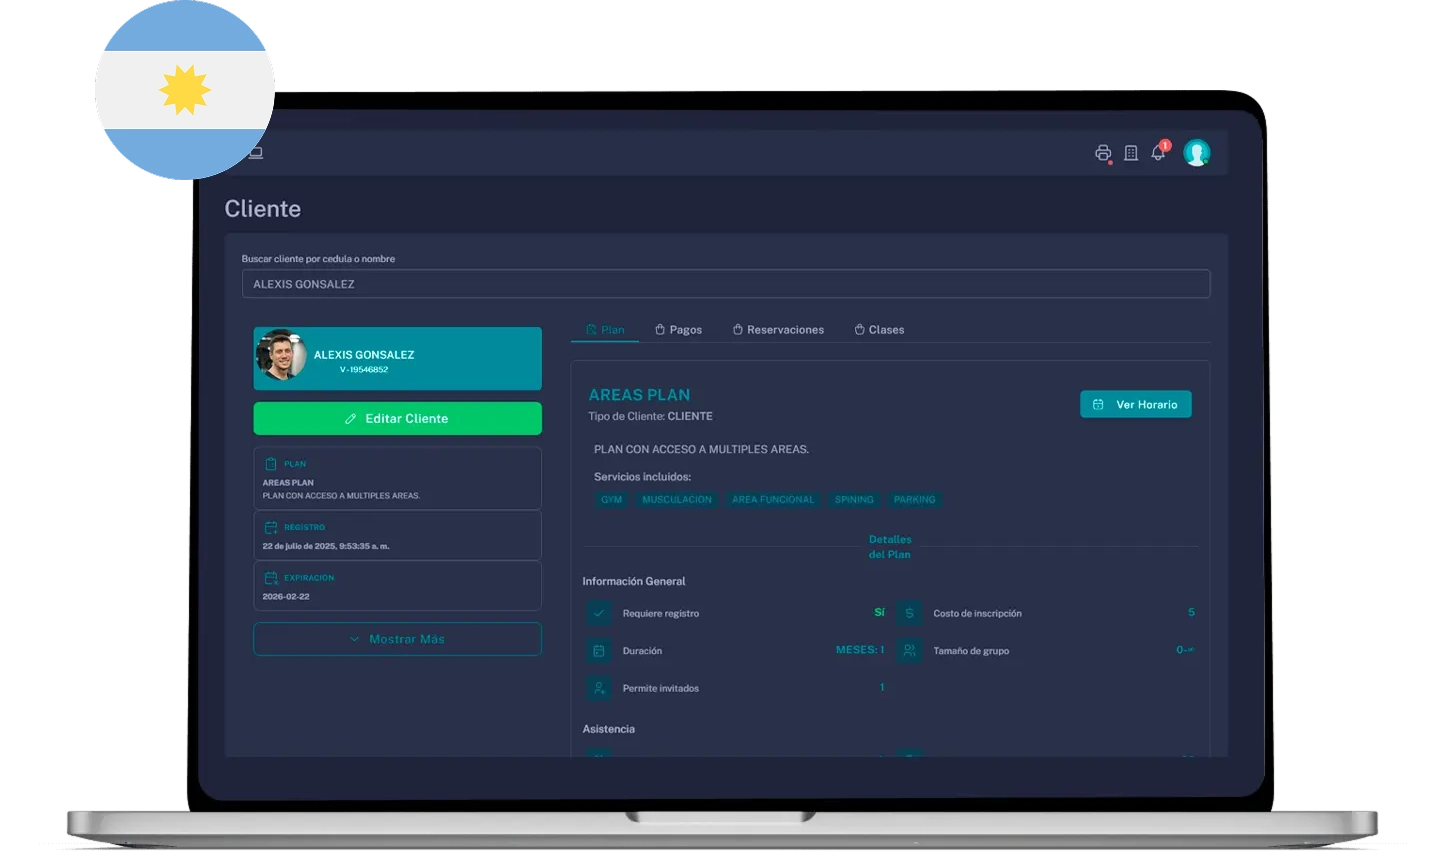Click the client search input field
Viewport: 1440px width, 861px height.
(725, 284)
